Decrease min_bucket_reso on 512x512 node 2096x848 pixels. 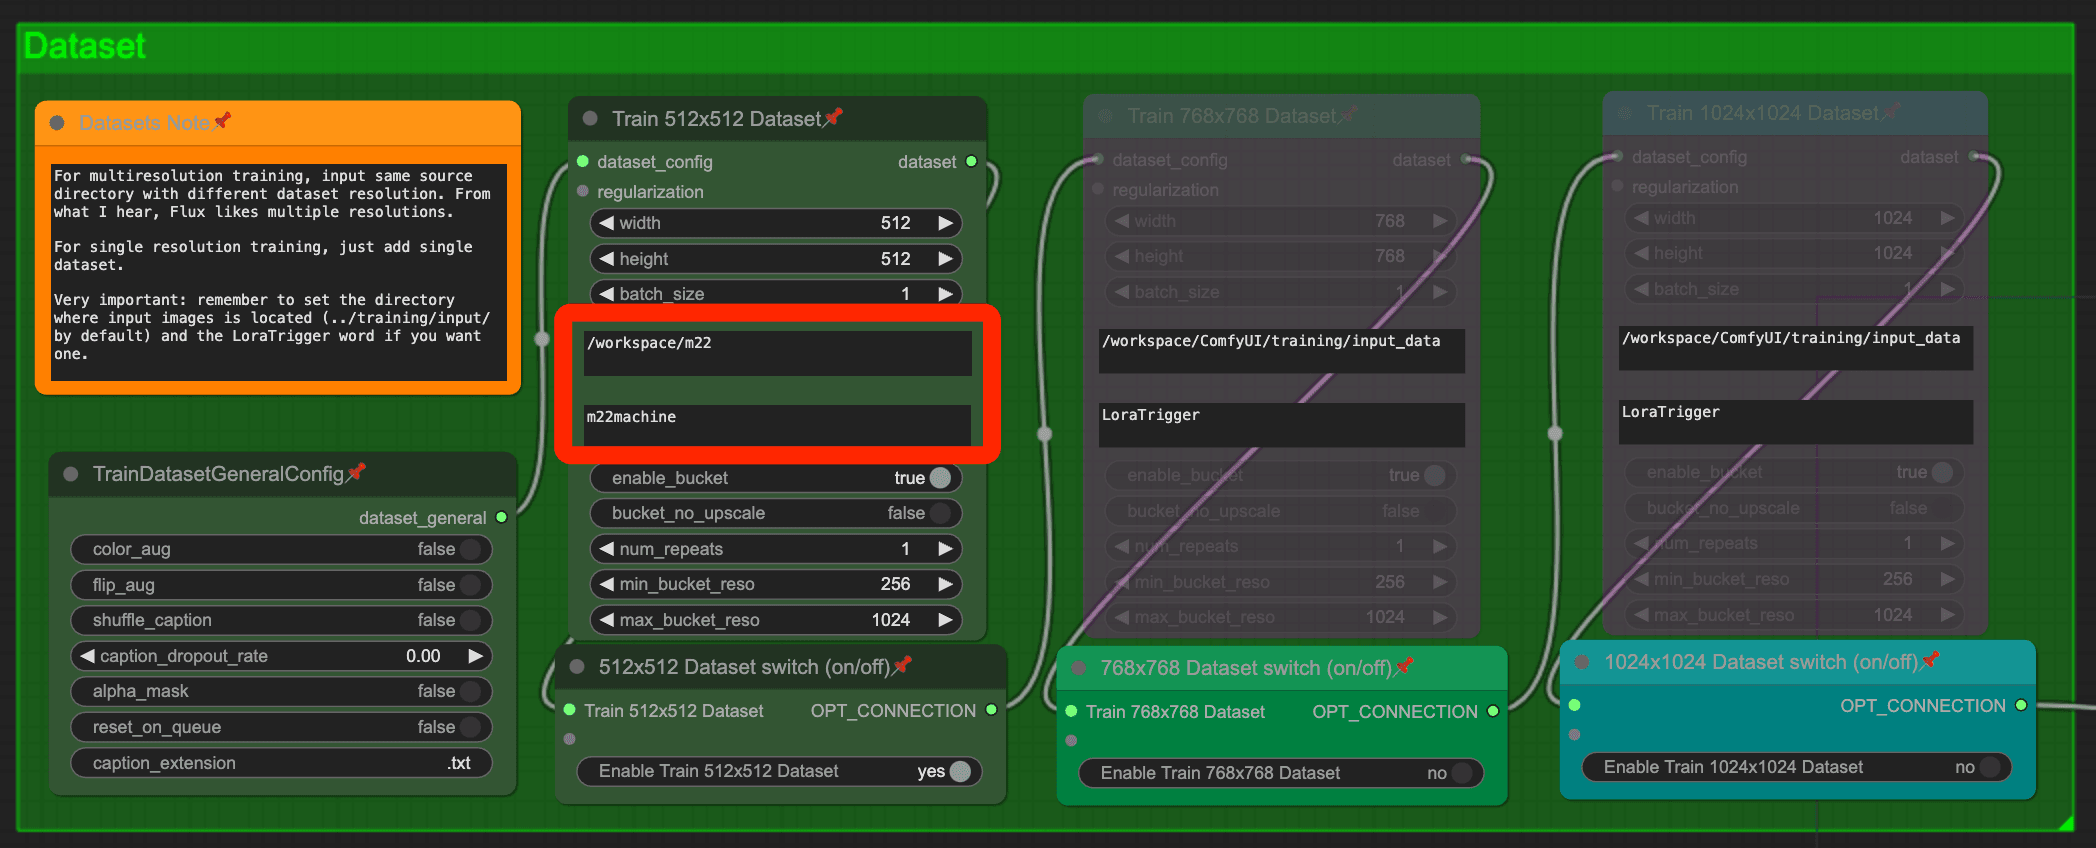[x=606, y=584]
